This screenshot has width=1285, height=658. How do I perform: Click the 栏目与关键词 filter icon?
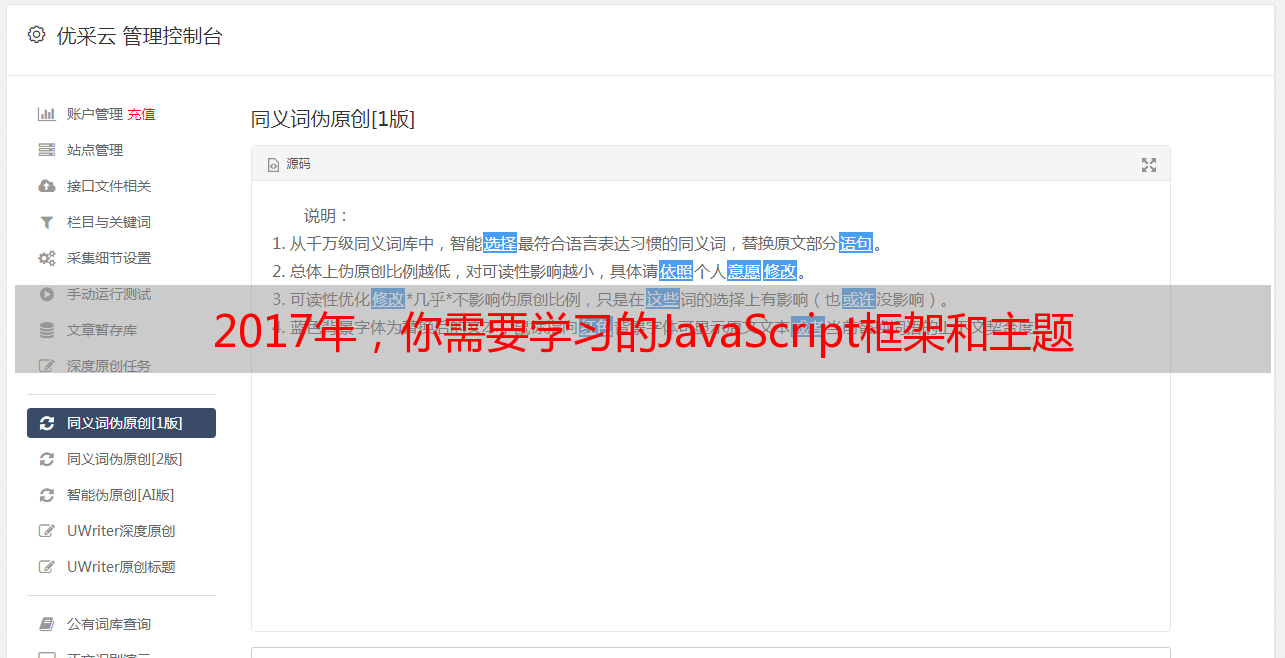pos(46,222)
